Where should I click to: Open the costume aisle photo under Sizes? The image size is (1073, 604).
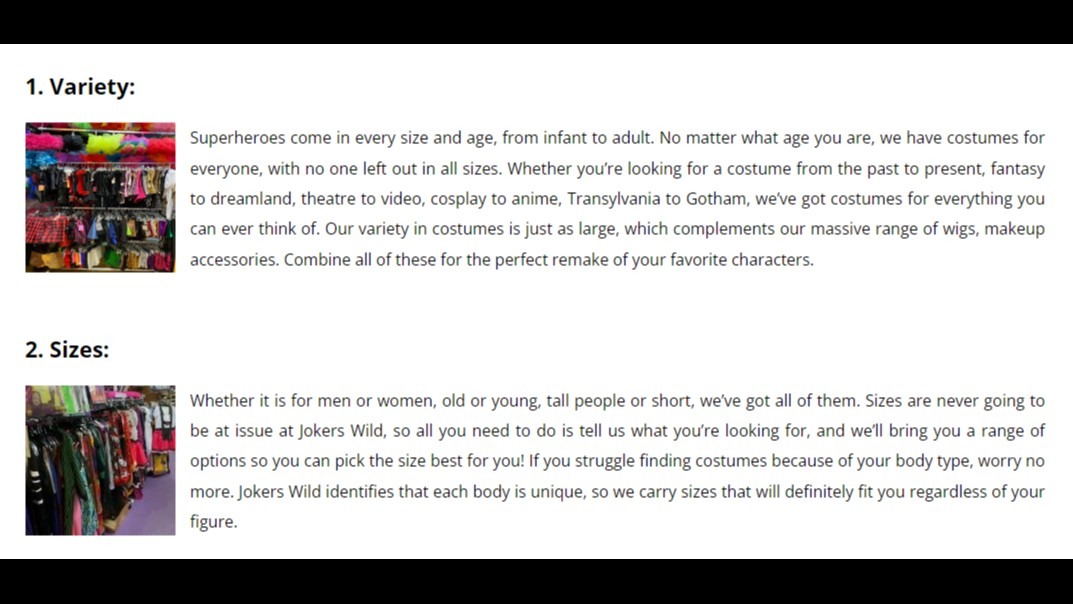click(101, 460)
